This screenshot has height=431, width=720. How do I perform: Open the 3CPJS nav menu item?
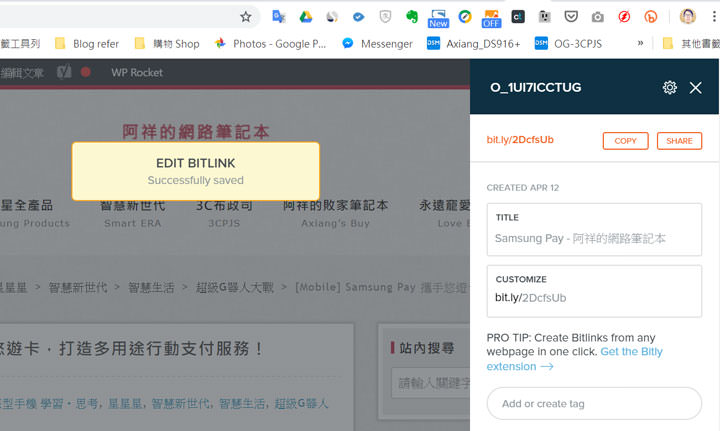(x=224, y=213)
